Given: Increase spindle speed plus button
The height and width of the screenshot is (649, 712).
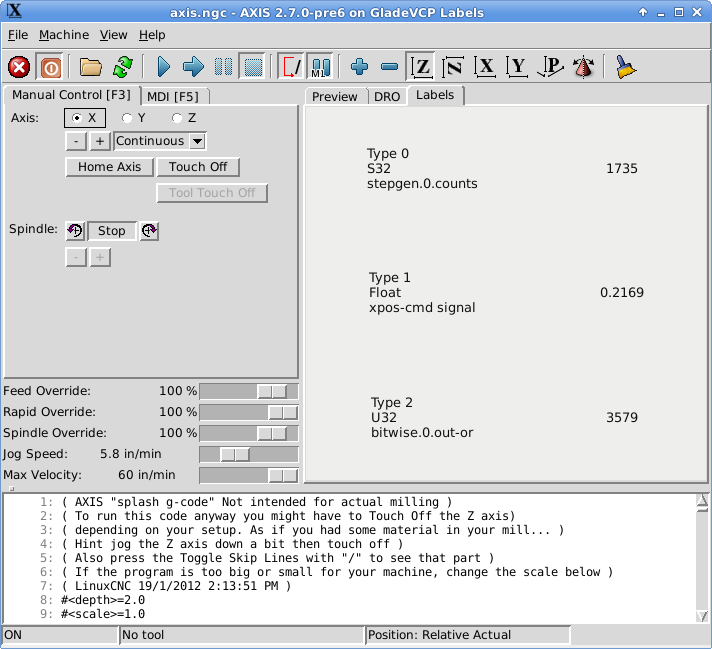Looking at the screenshot, I should point(100,258).
